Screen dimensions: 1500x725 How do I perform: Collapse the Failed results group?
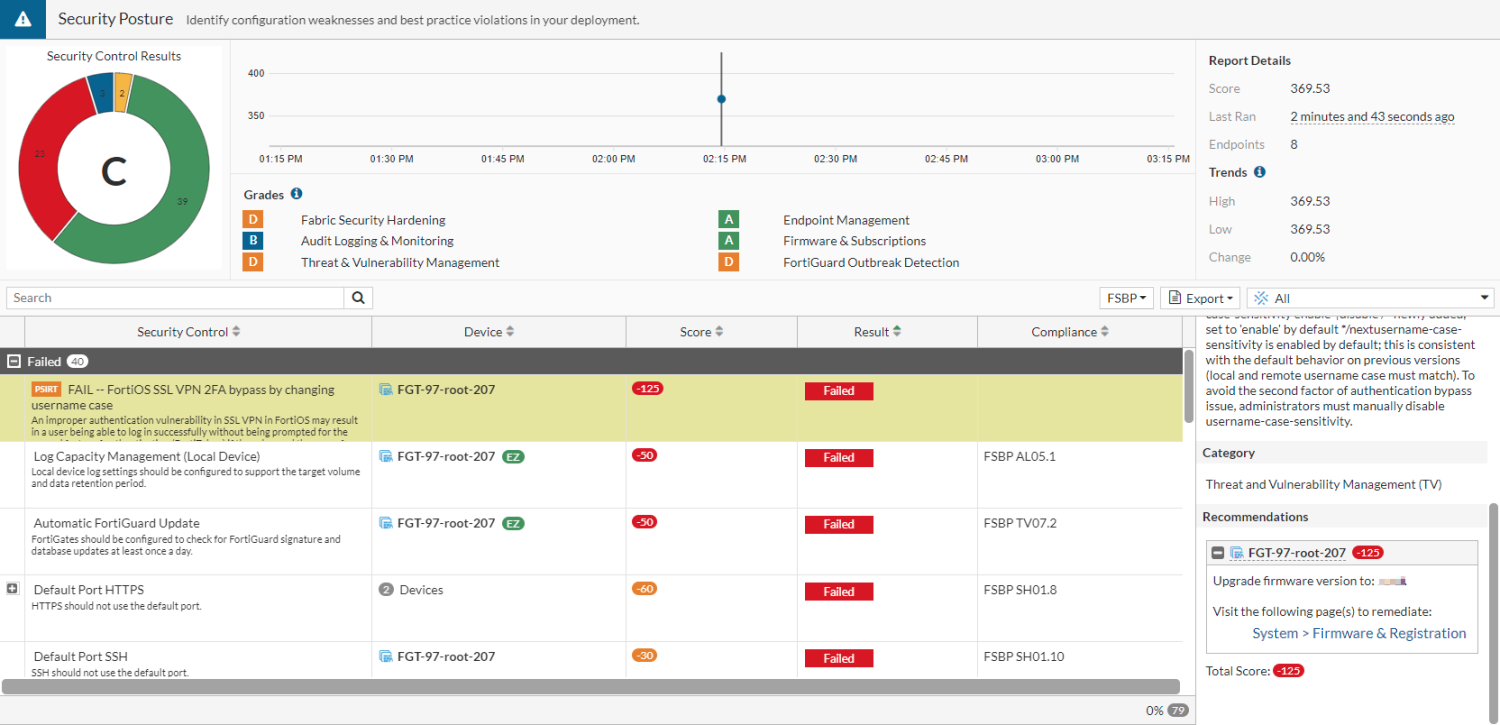click(14, 361)
